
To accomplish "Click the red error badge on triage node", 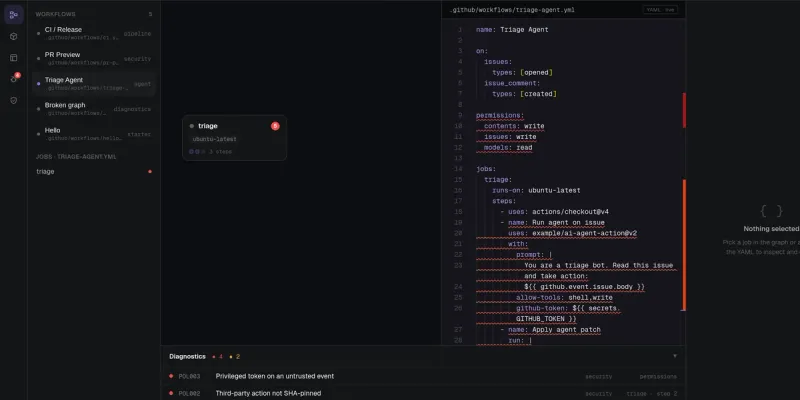I will [275, 126].
